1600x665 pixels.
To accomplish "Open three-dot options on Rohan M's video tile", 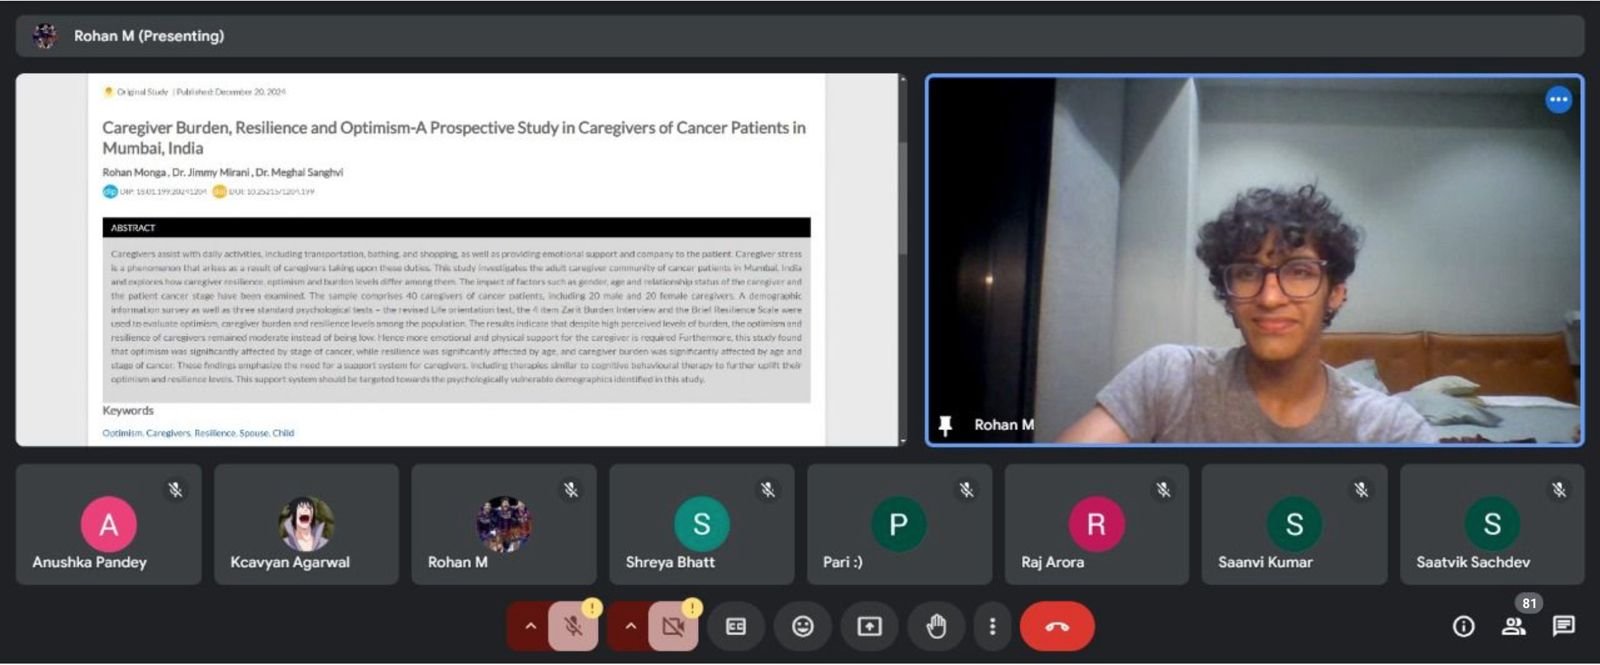I will 1558,100.
